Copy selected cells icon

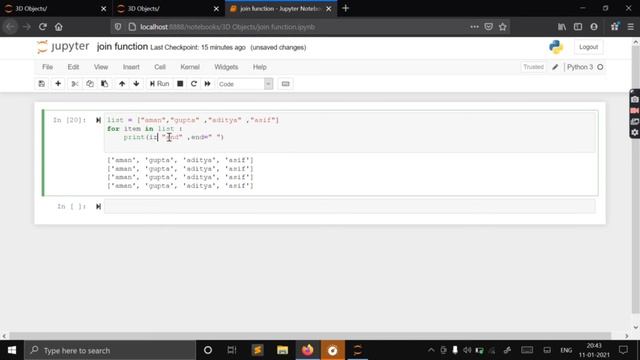click(x=90, y=84)
